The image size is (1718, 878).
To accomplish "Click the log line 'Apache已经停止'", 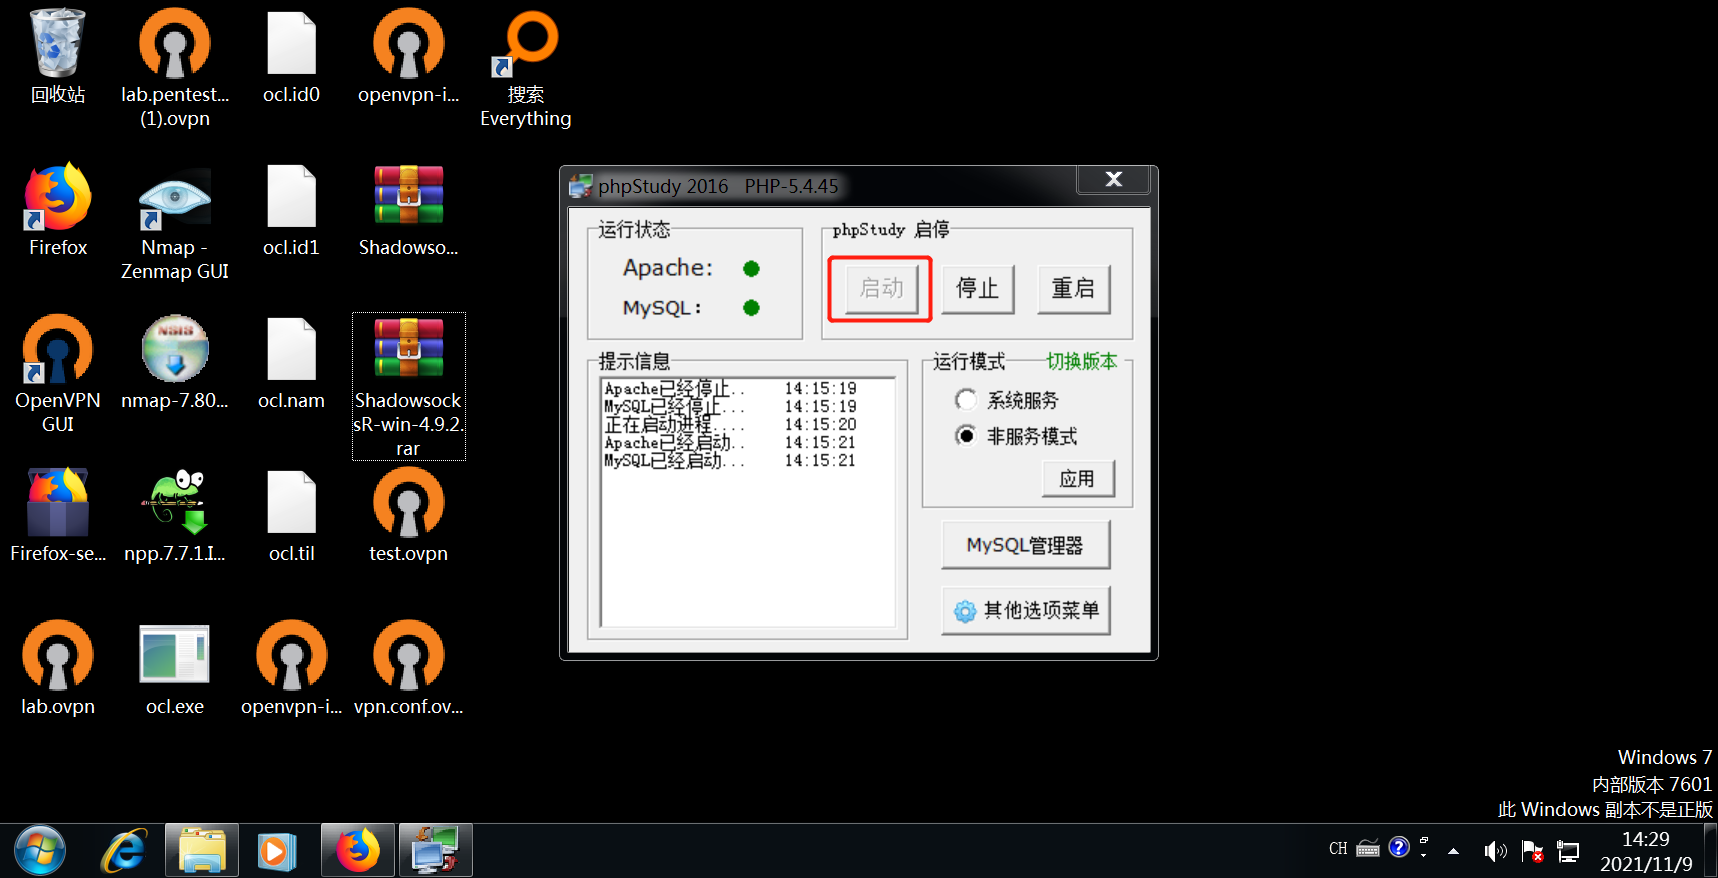I will pos(730,389).
